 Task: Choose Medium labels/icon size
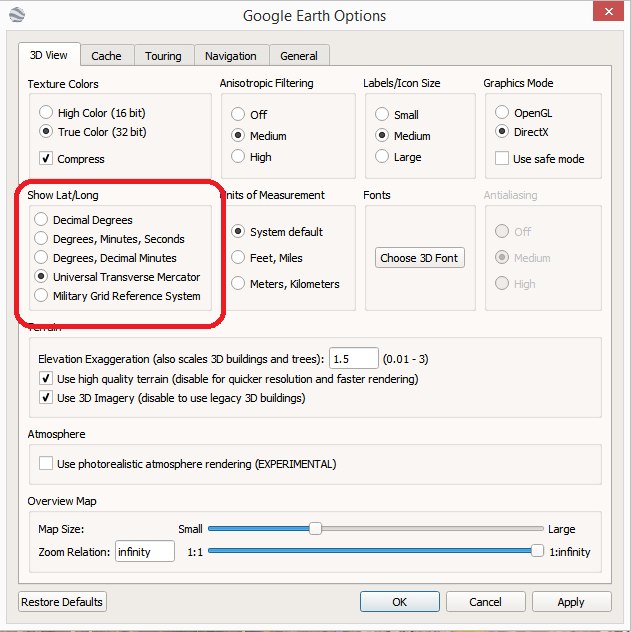pos(382,135)
